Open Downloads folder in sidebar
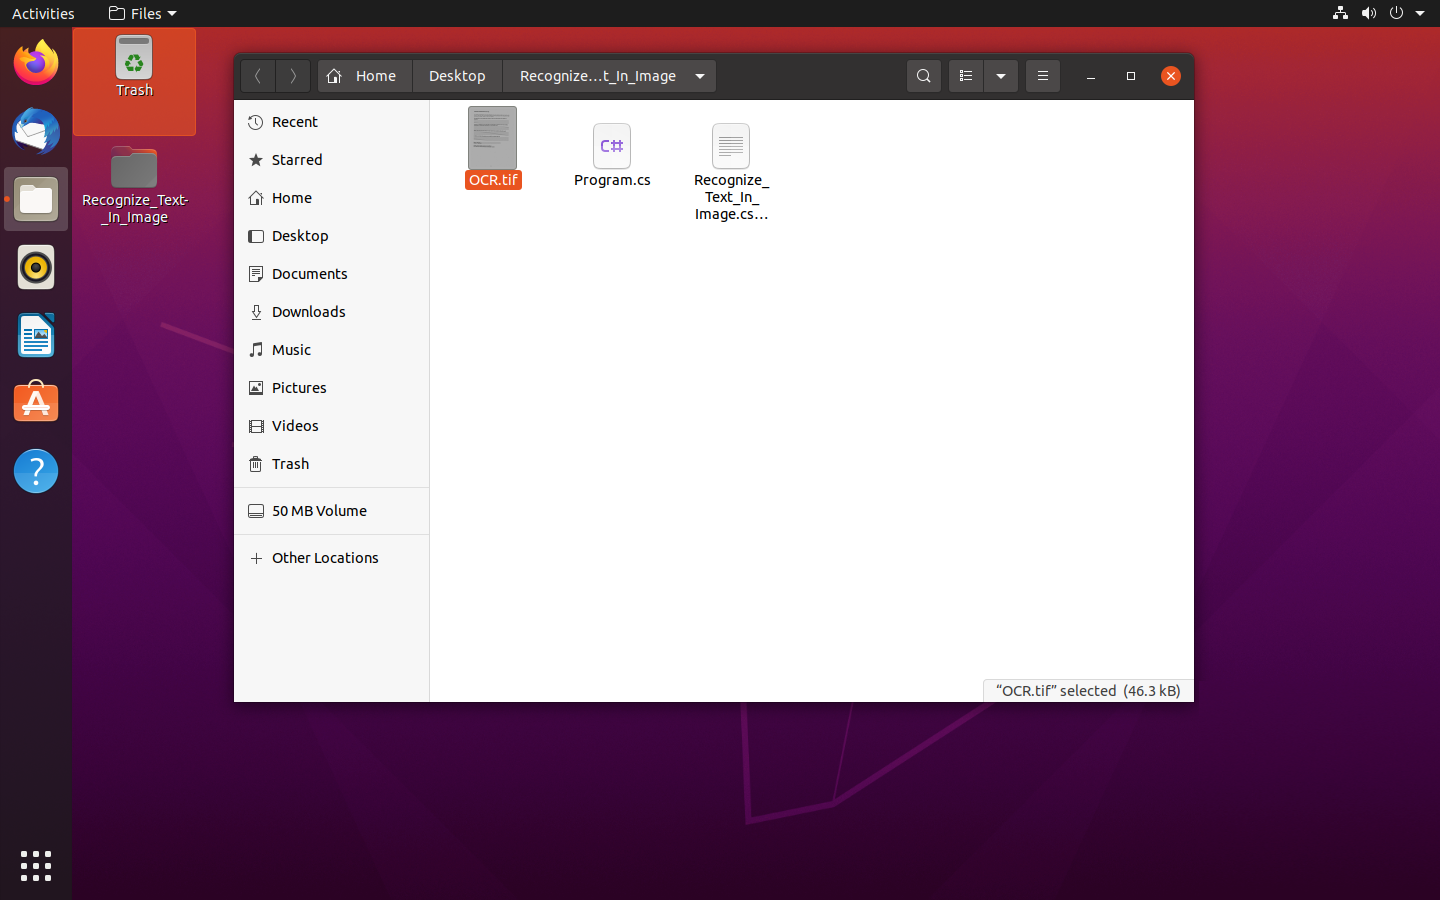The image size is (1440, 900). click(x=308, y=312)
